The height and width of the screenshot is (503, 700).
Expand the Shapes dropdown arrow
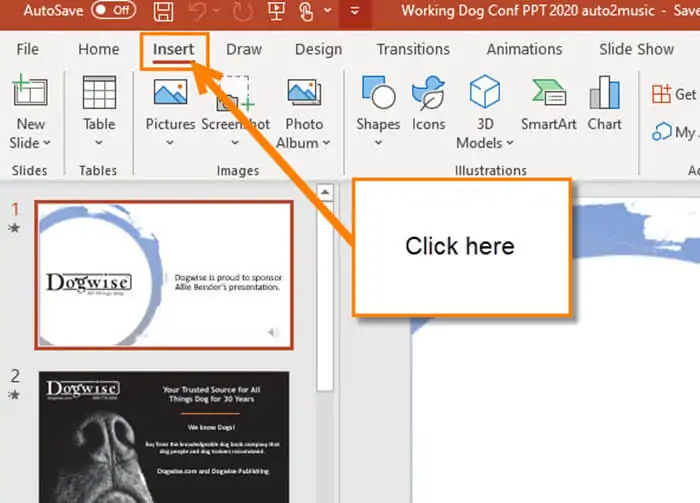coord(378,143)
